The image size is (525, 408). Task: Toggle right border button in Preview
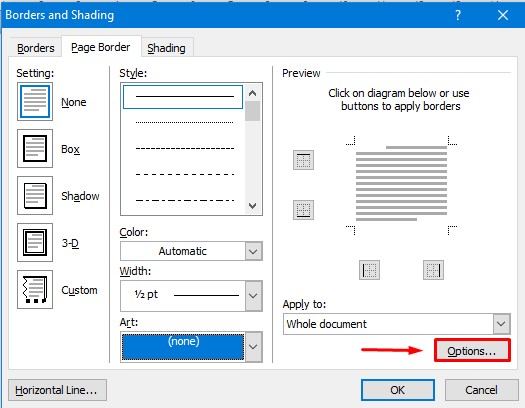tap(433, 270)
